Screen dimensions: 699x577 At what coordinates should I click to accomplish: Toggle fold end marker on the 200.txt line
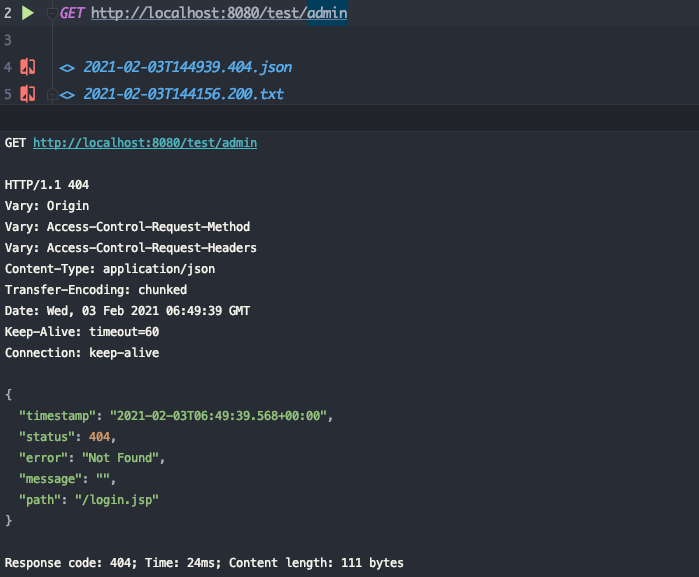tap(52, 95)
